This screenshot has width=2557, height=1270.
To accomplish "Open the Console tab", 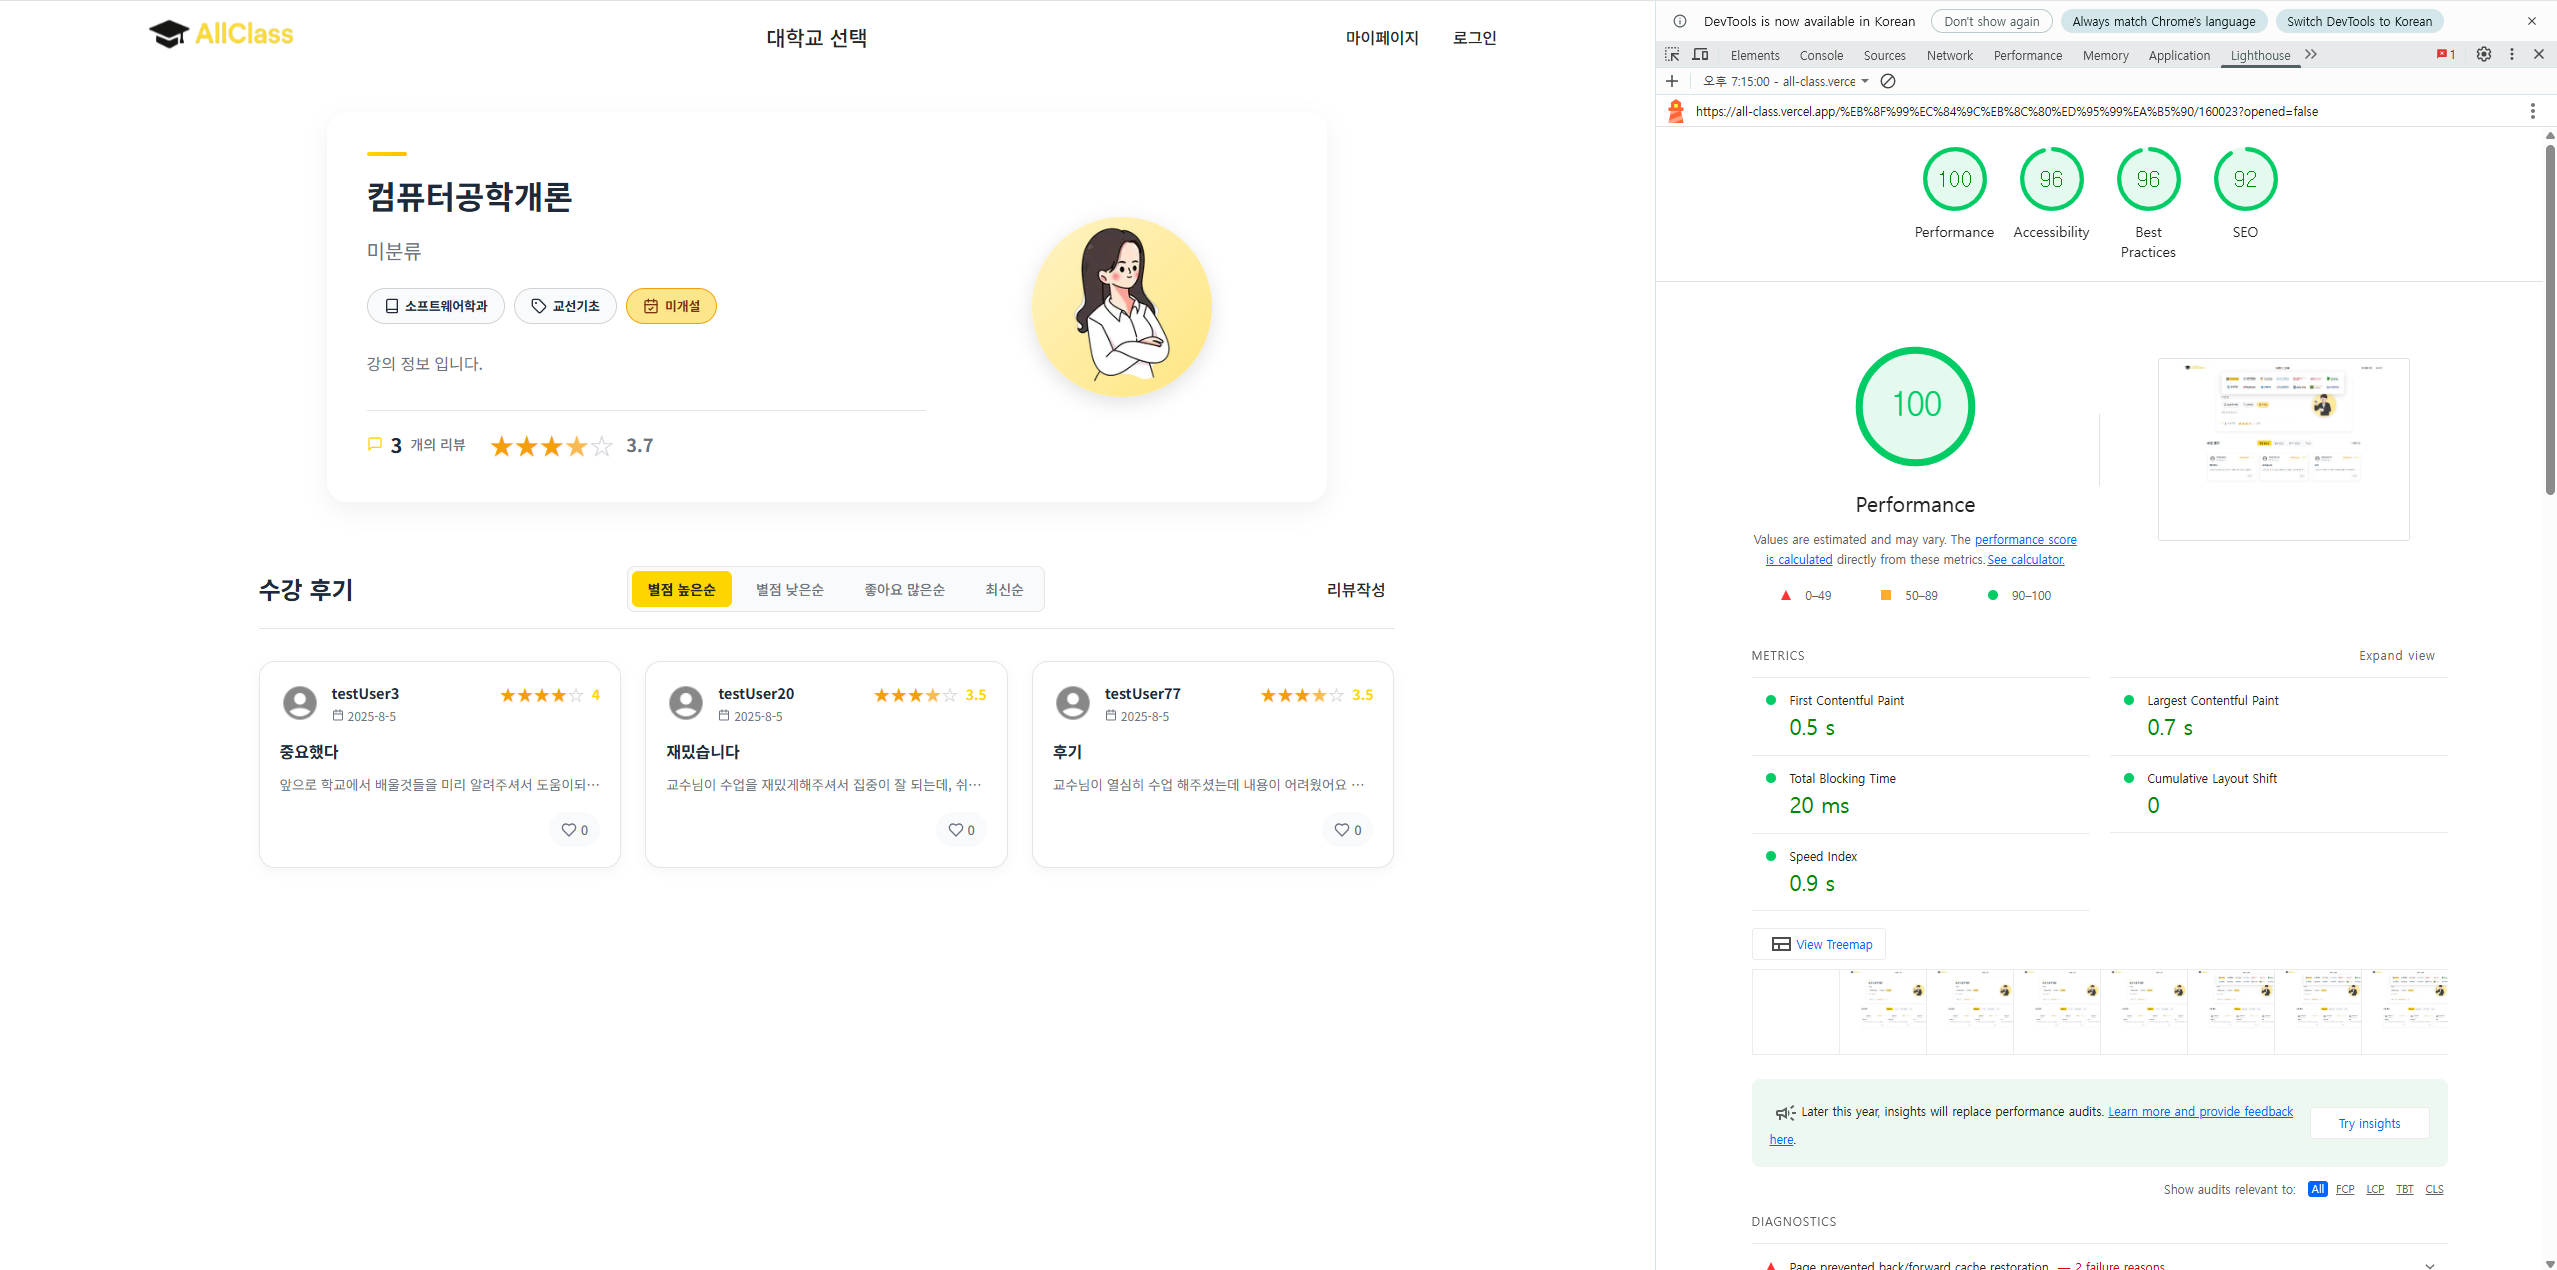I will point(1820,56).
